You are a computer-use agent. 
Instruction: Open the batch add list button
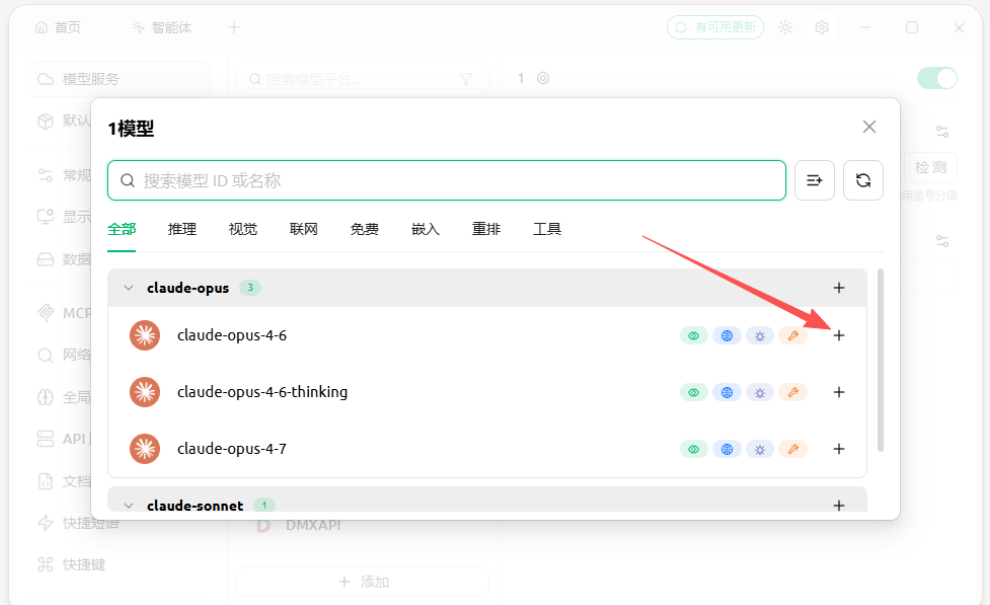[814, 181]
